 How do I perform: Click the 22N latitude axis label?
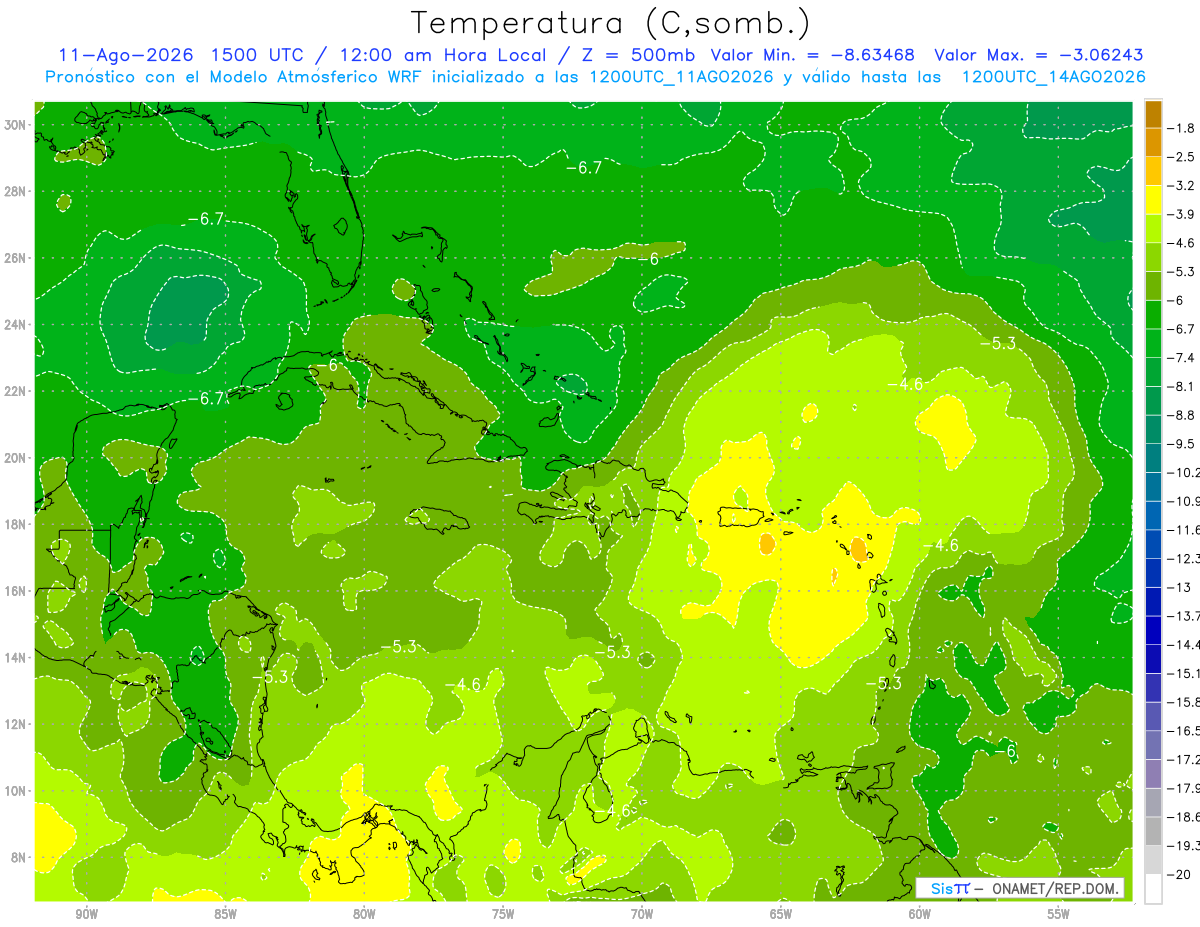pyautogui.click(x=15, y=391)
